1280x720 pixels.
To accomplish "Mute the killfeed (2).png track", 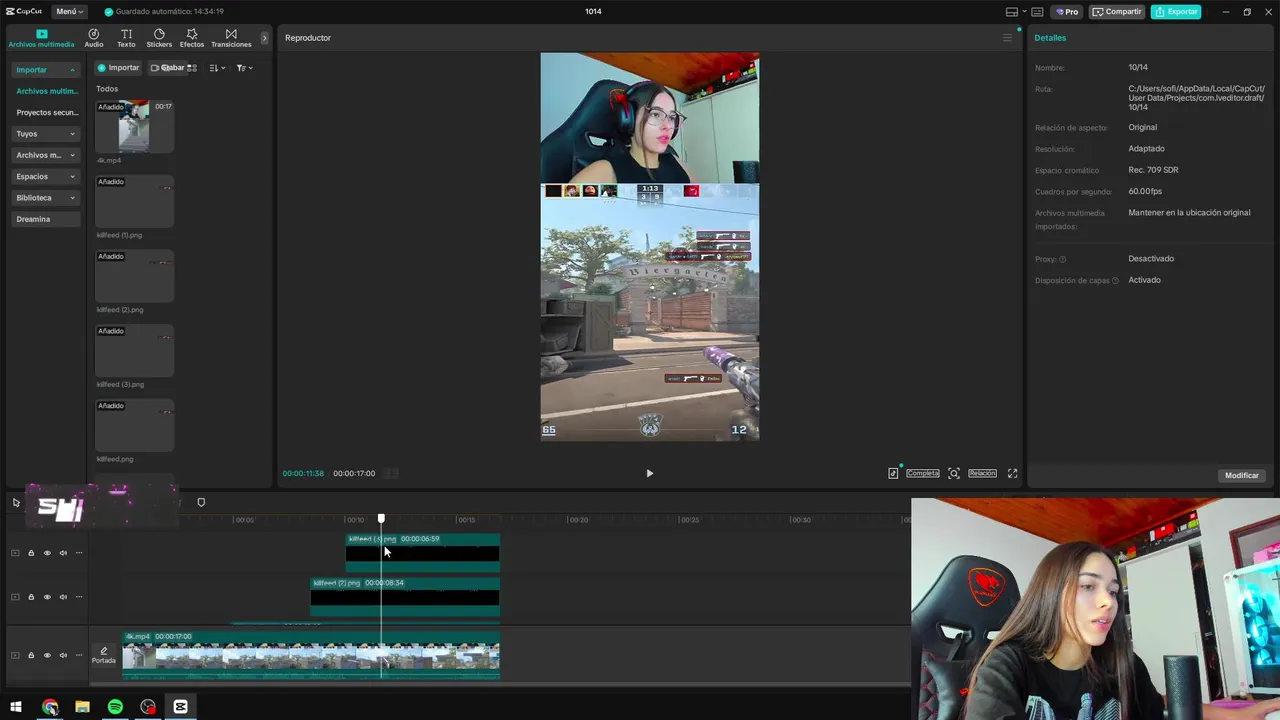I will [x=63, y=597].
